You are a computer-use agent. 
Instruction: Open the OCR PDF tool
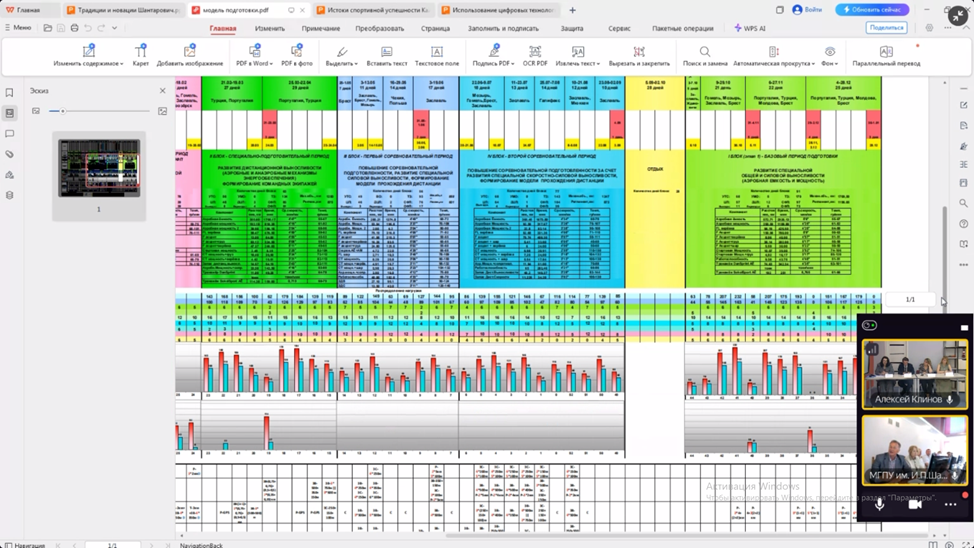535,55
